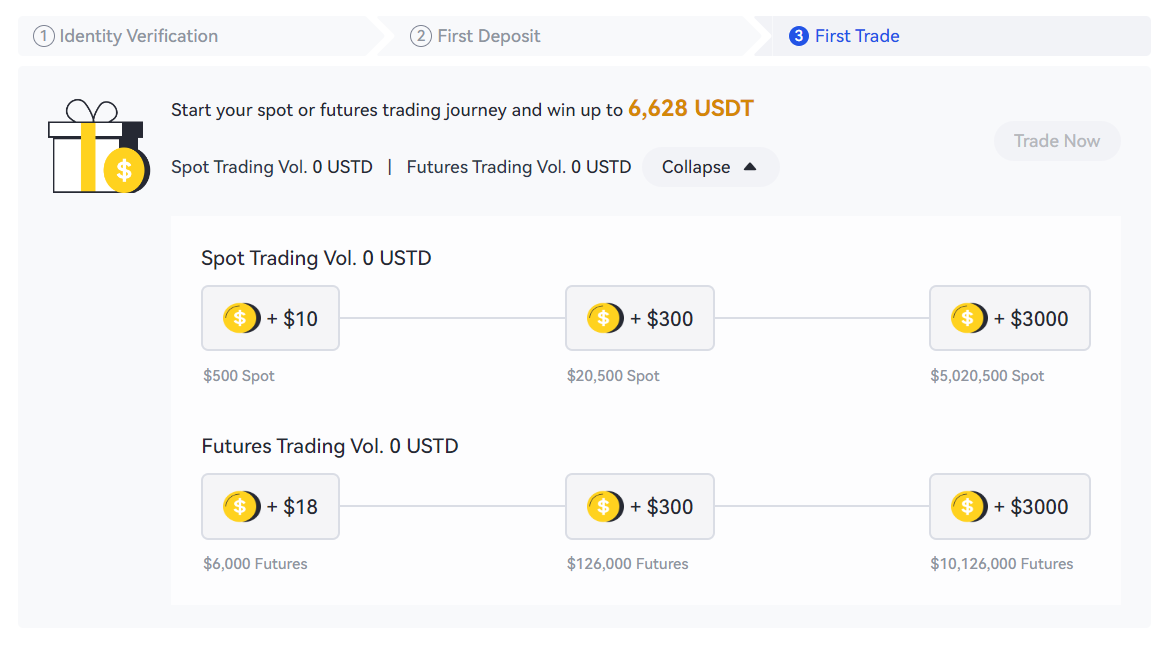Collapse the rewards details section
The height and width of the screenshot is (646, 1175).
coord(710,166)
